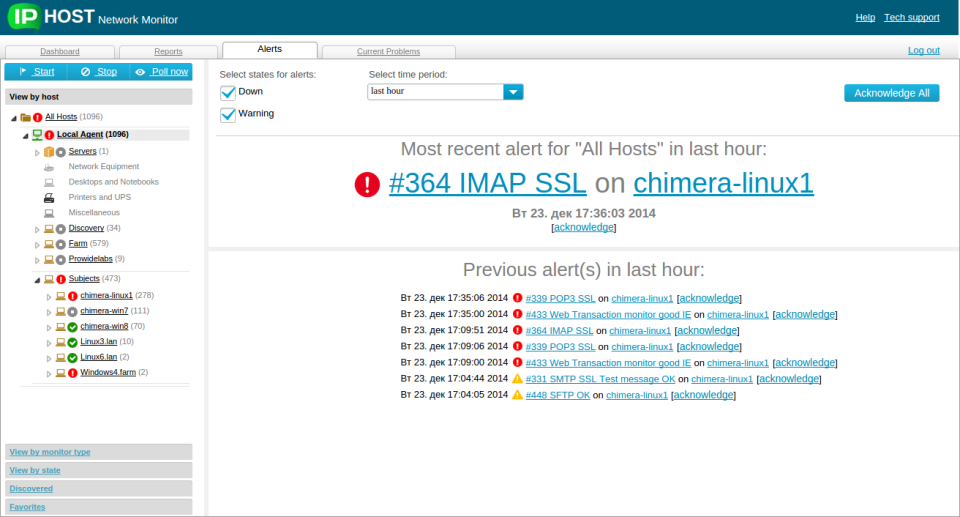Screen dimensions: 960x517
Task: Click the green computer icon for Local Agent
Action: 37,135
